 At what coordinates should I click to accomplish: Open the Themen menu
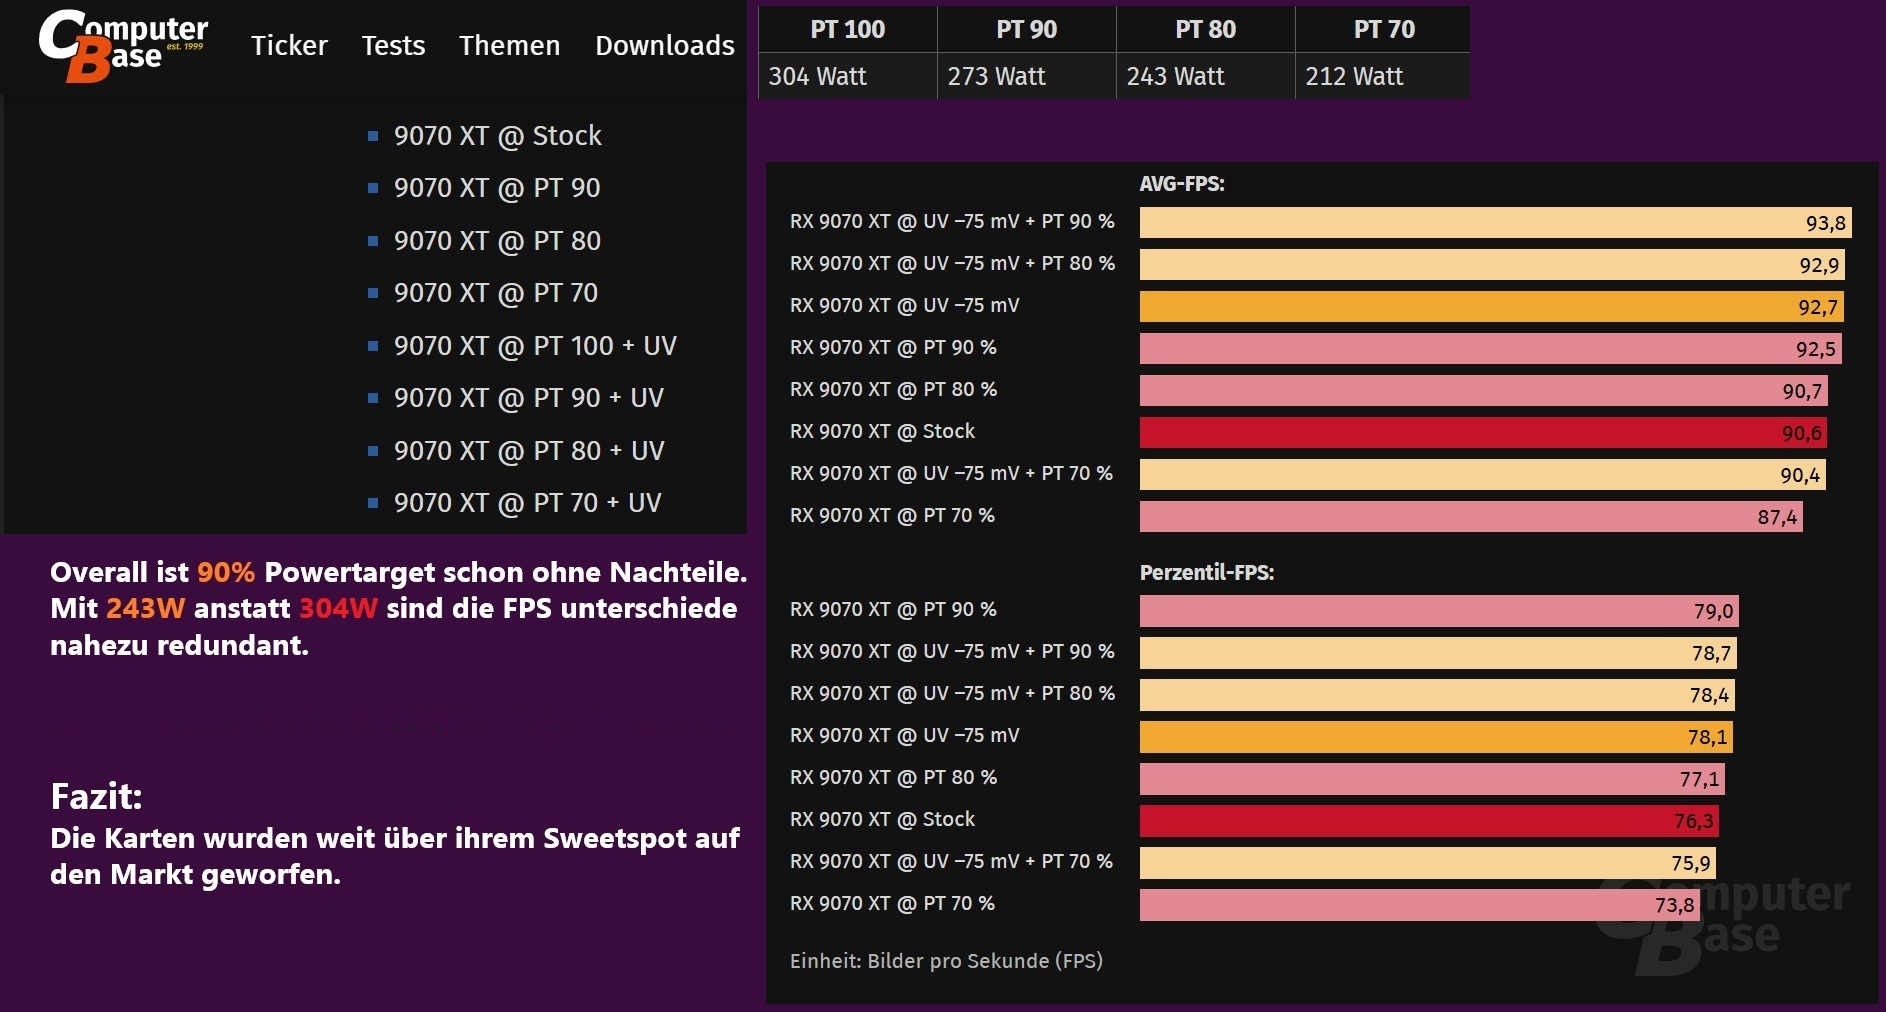tap(509, 46)
